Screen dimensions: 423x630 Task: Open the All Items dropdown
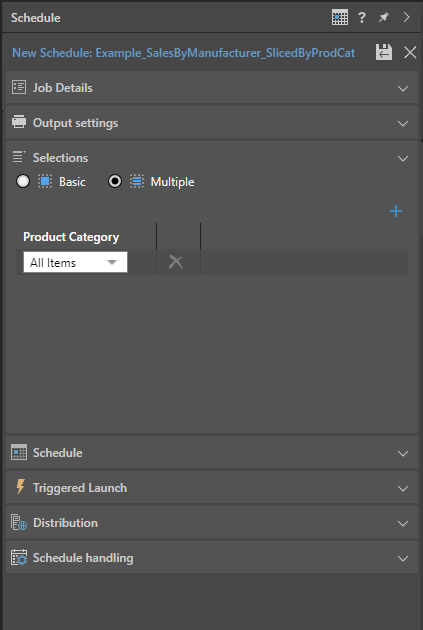76,262
